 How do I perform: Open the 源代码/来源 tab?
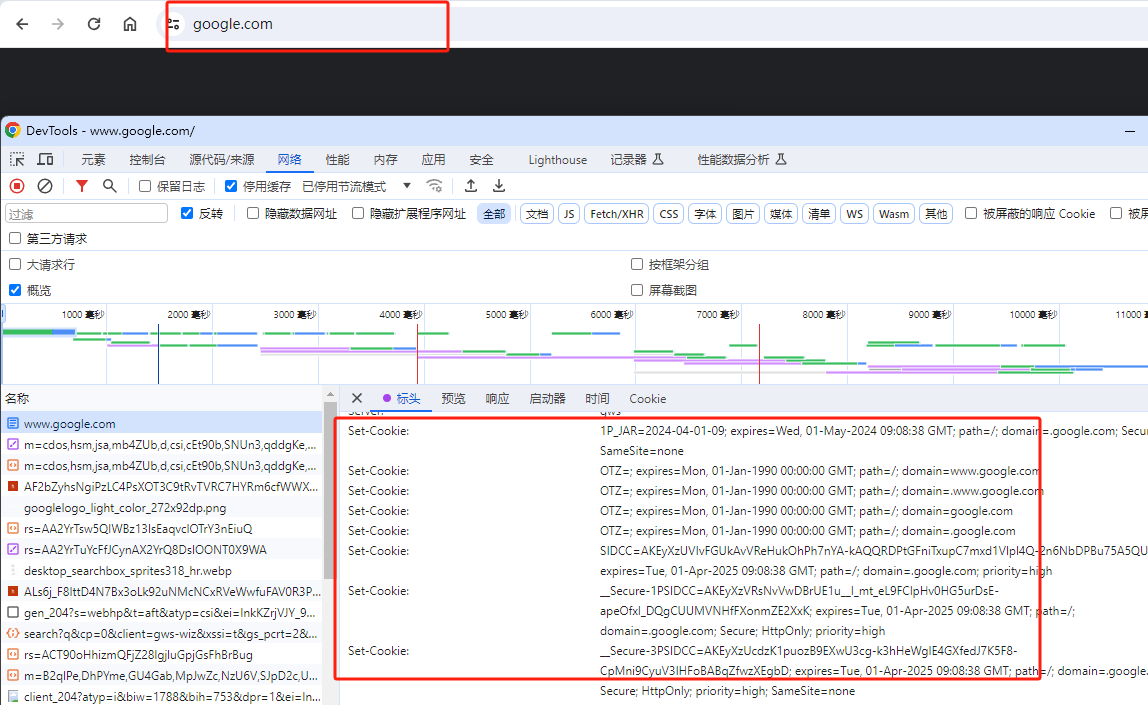pos(222,160)
